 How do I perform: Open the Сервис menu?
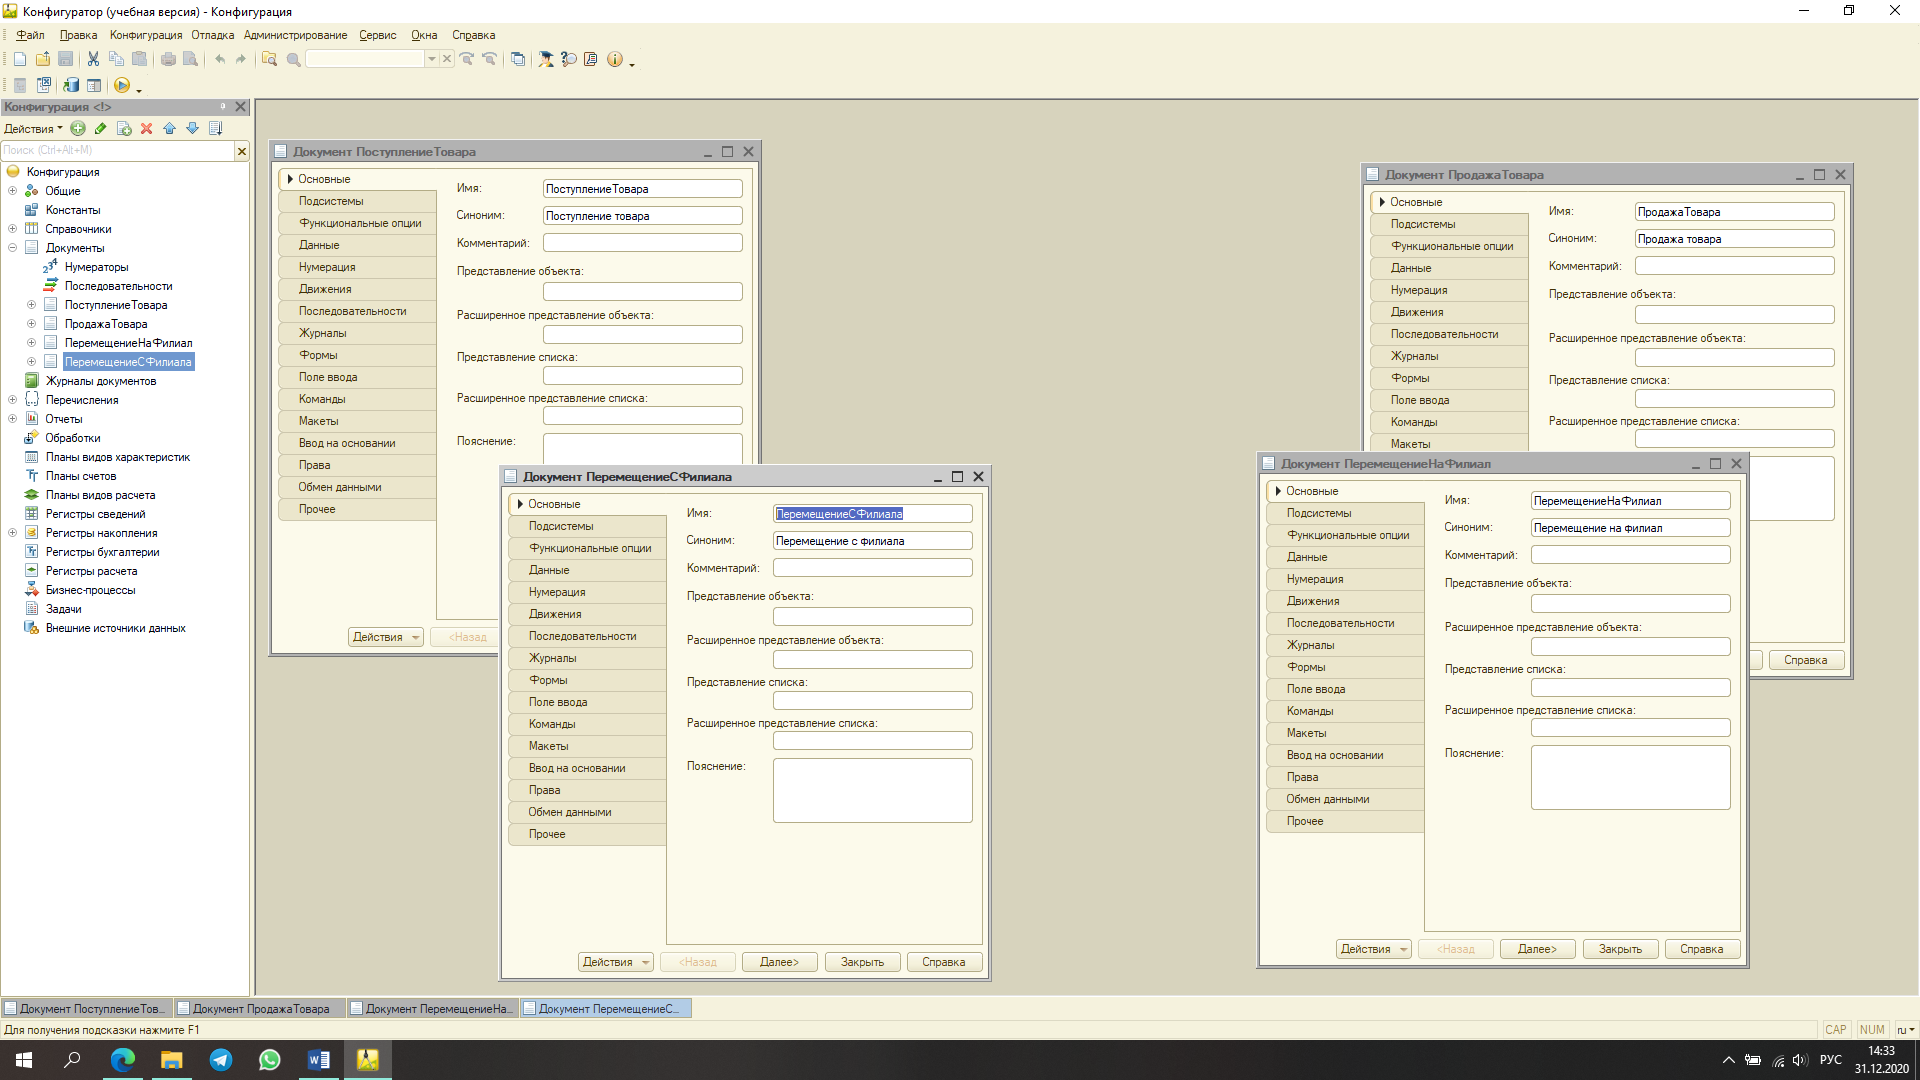click(378, 35)
